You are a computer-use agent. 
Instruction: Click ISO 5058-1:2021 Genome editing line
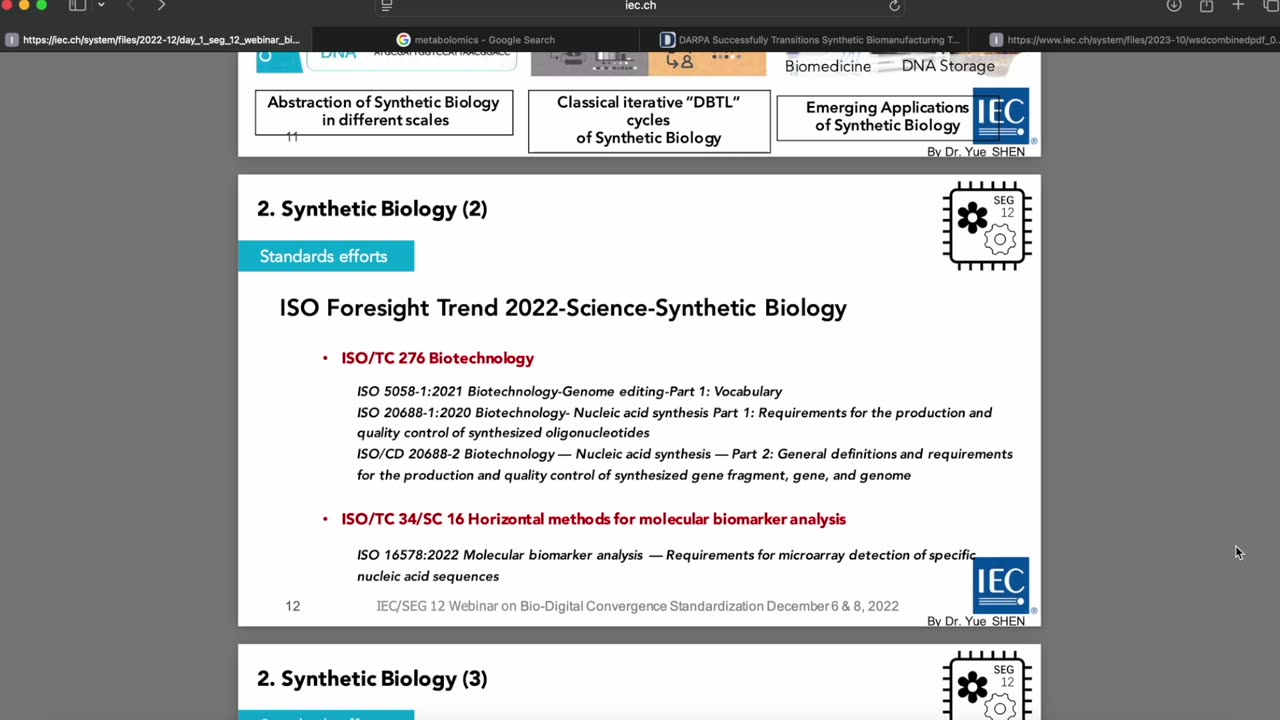click(x=569, y=391)
